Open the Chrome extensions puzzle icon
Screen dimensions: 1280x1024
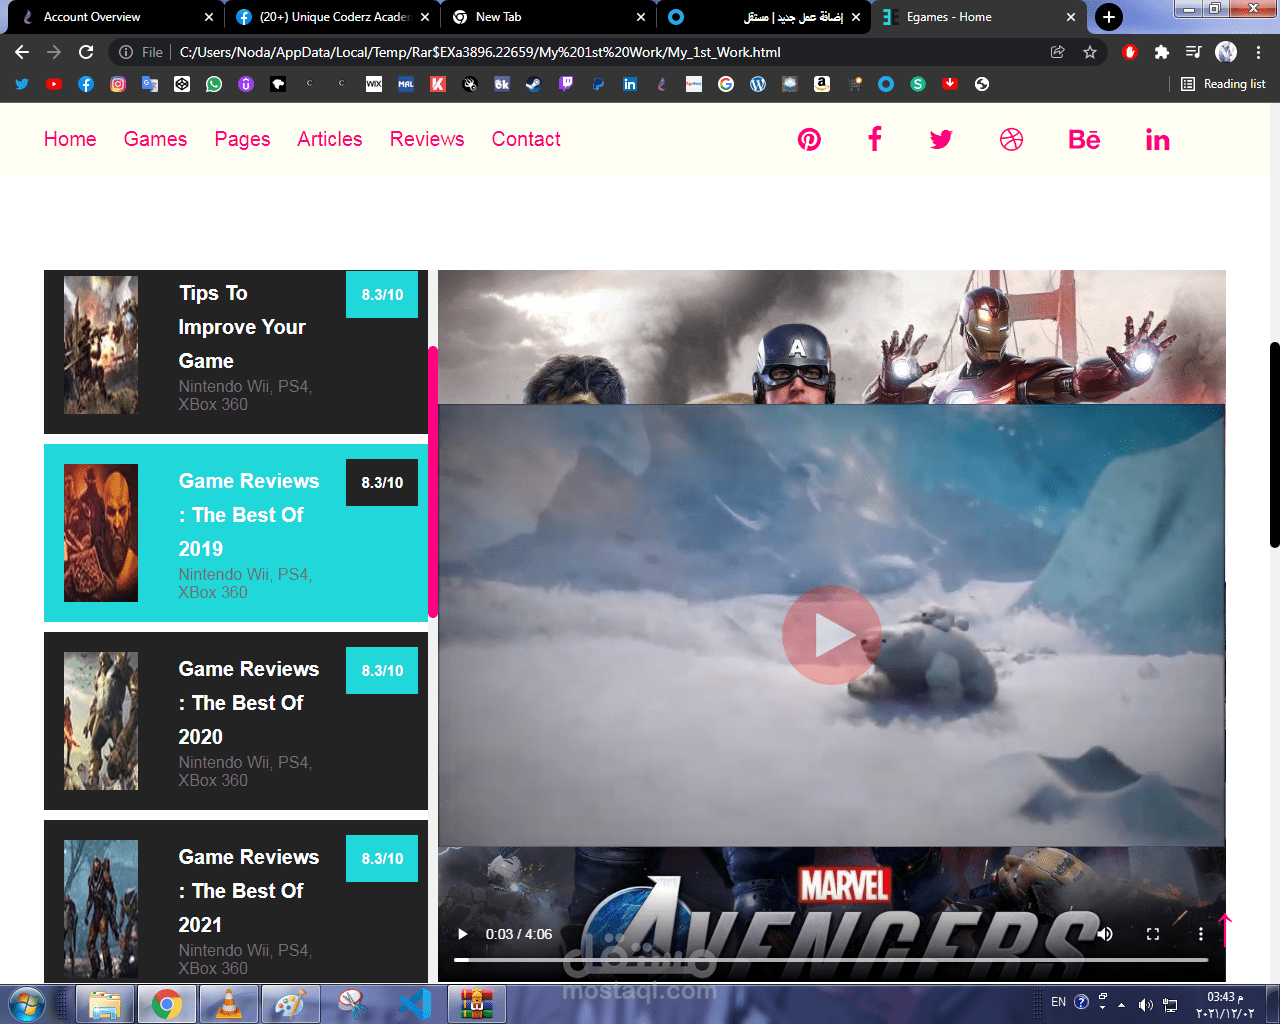(1162, 52)
